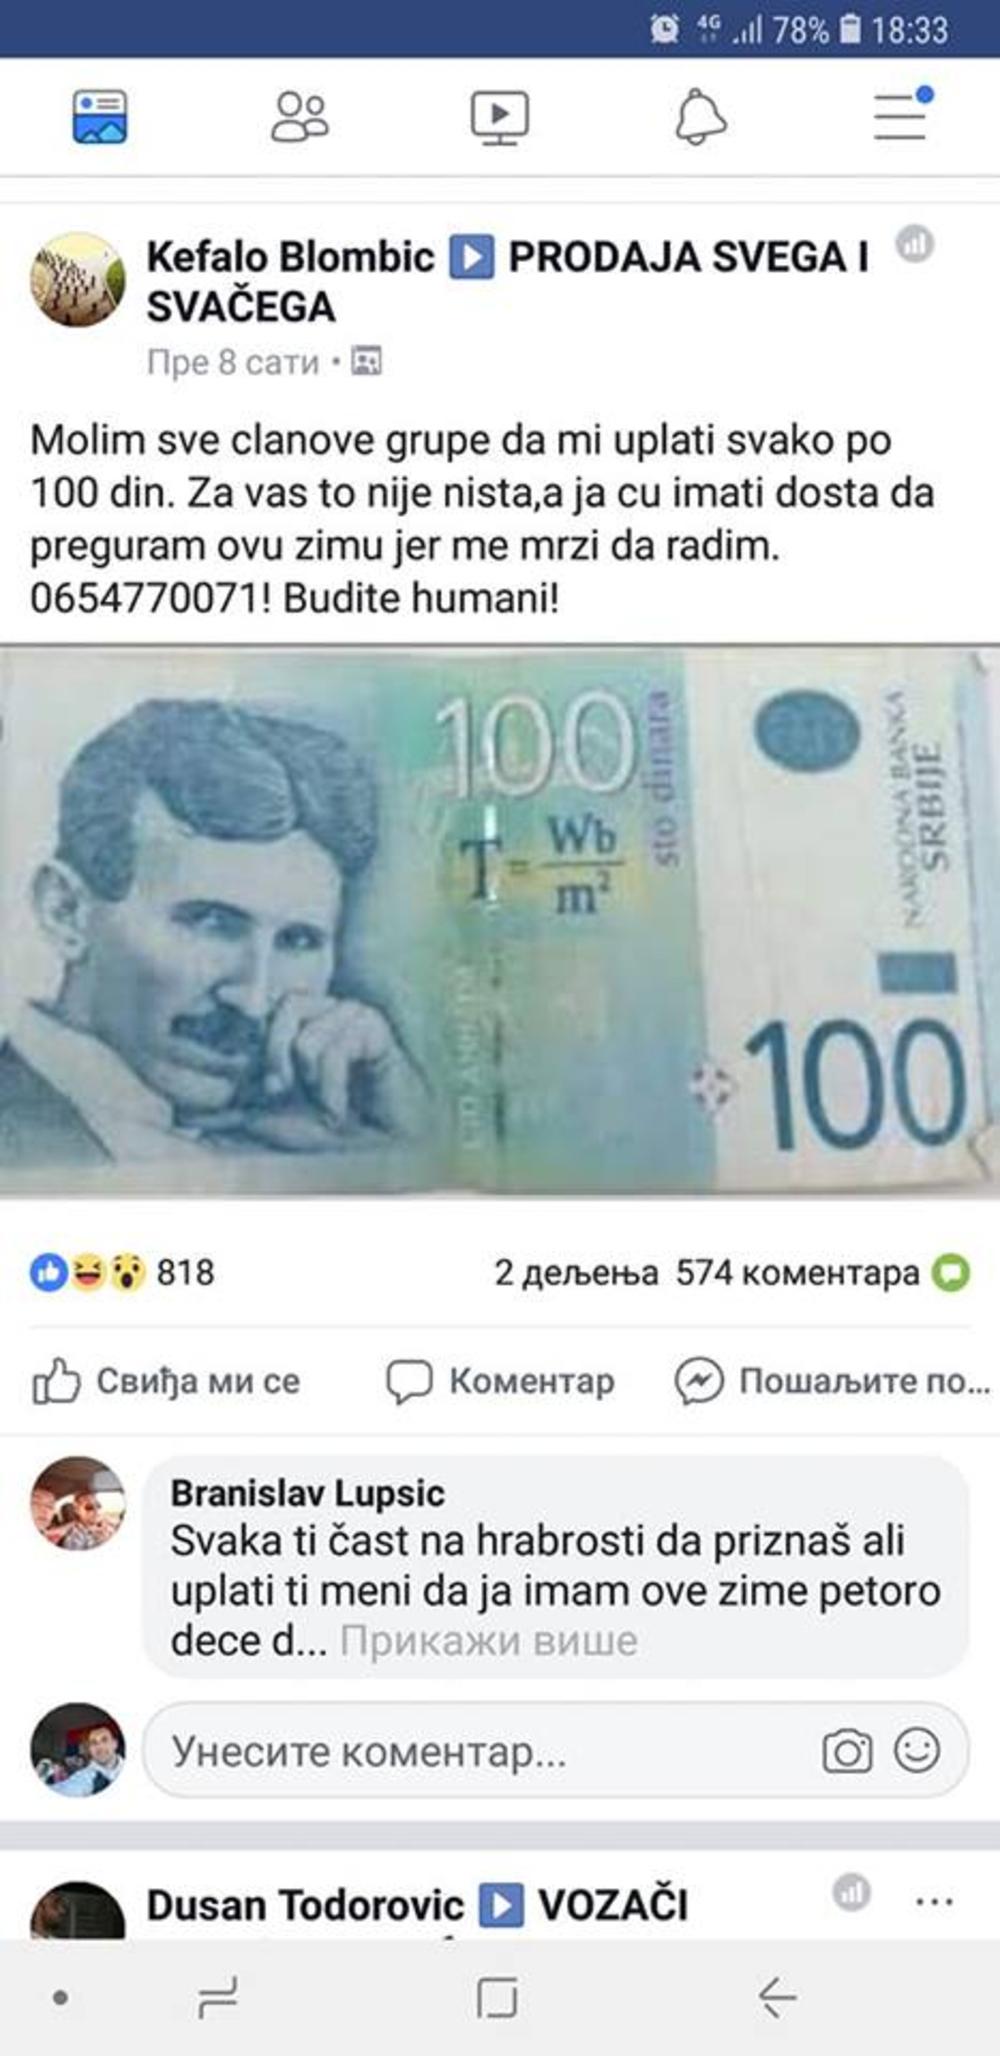Screen dimensions: 1000x2056
Task: Open the Watch video tab
Action: [x=500, y=118]
